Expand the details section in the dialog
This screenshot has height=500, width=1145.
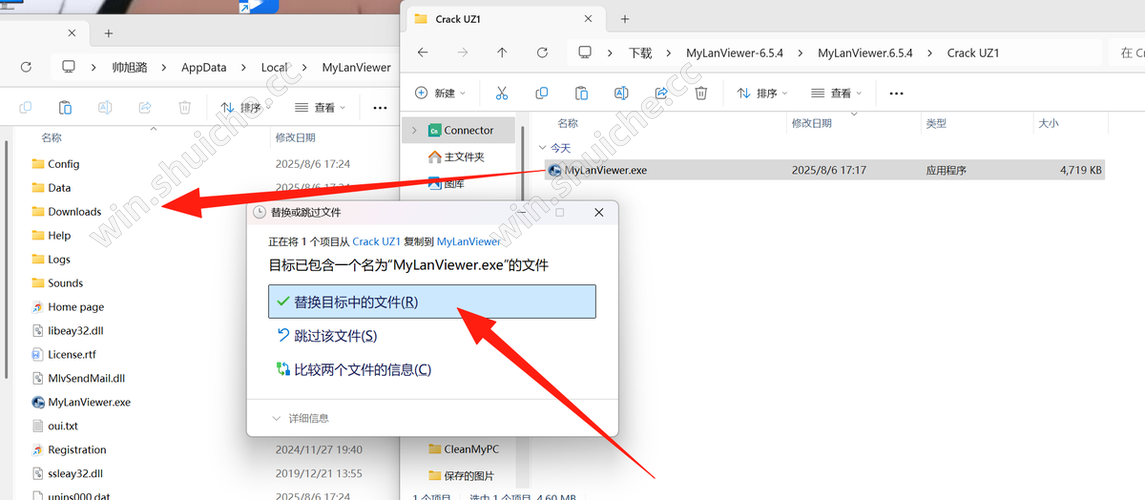pos(300,418)
